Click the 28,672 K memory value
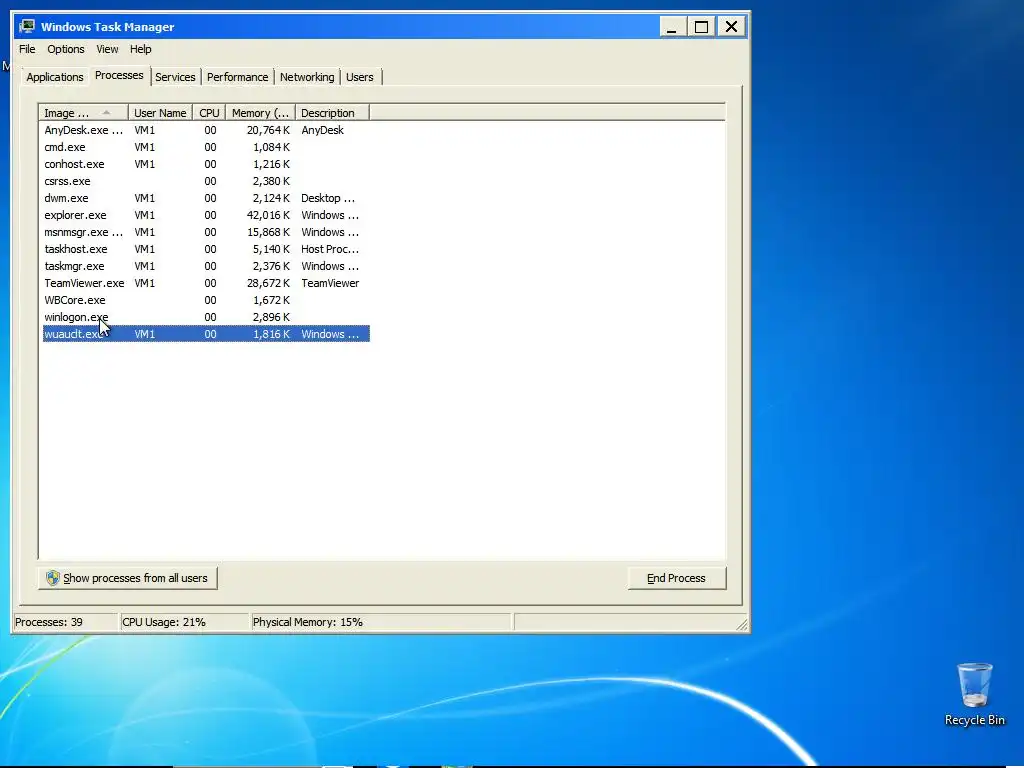This screenshot has height=768, width=1024. click(268, 283)
